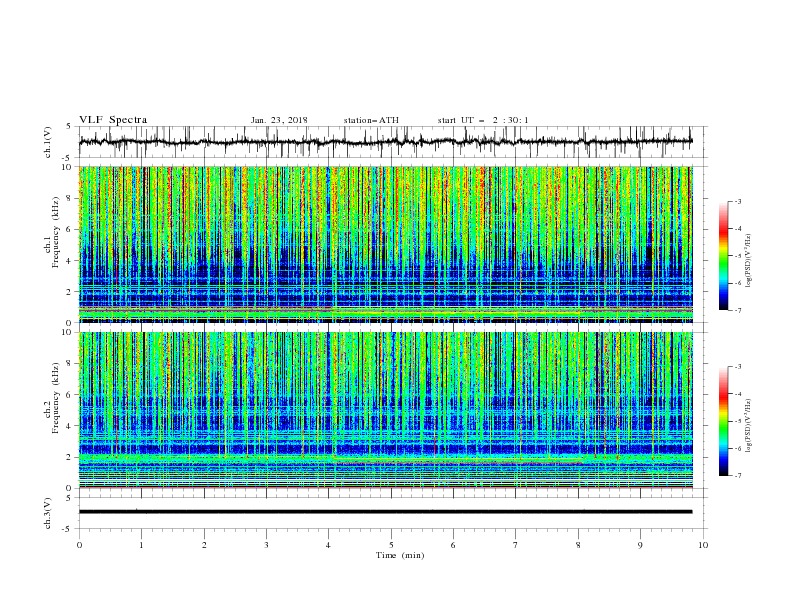Click time axis tick label "5"
Viewport: 792px width, 612px height.
pos(391,545)
